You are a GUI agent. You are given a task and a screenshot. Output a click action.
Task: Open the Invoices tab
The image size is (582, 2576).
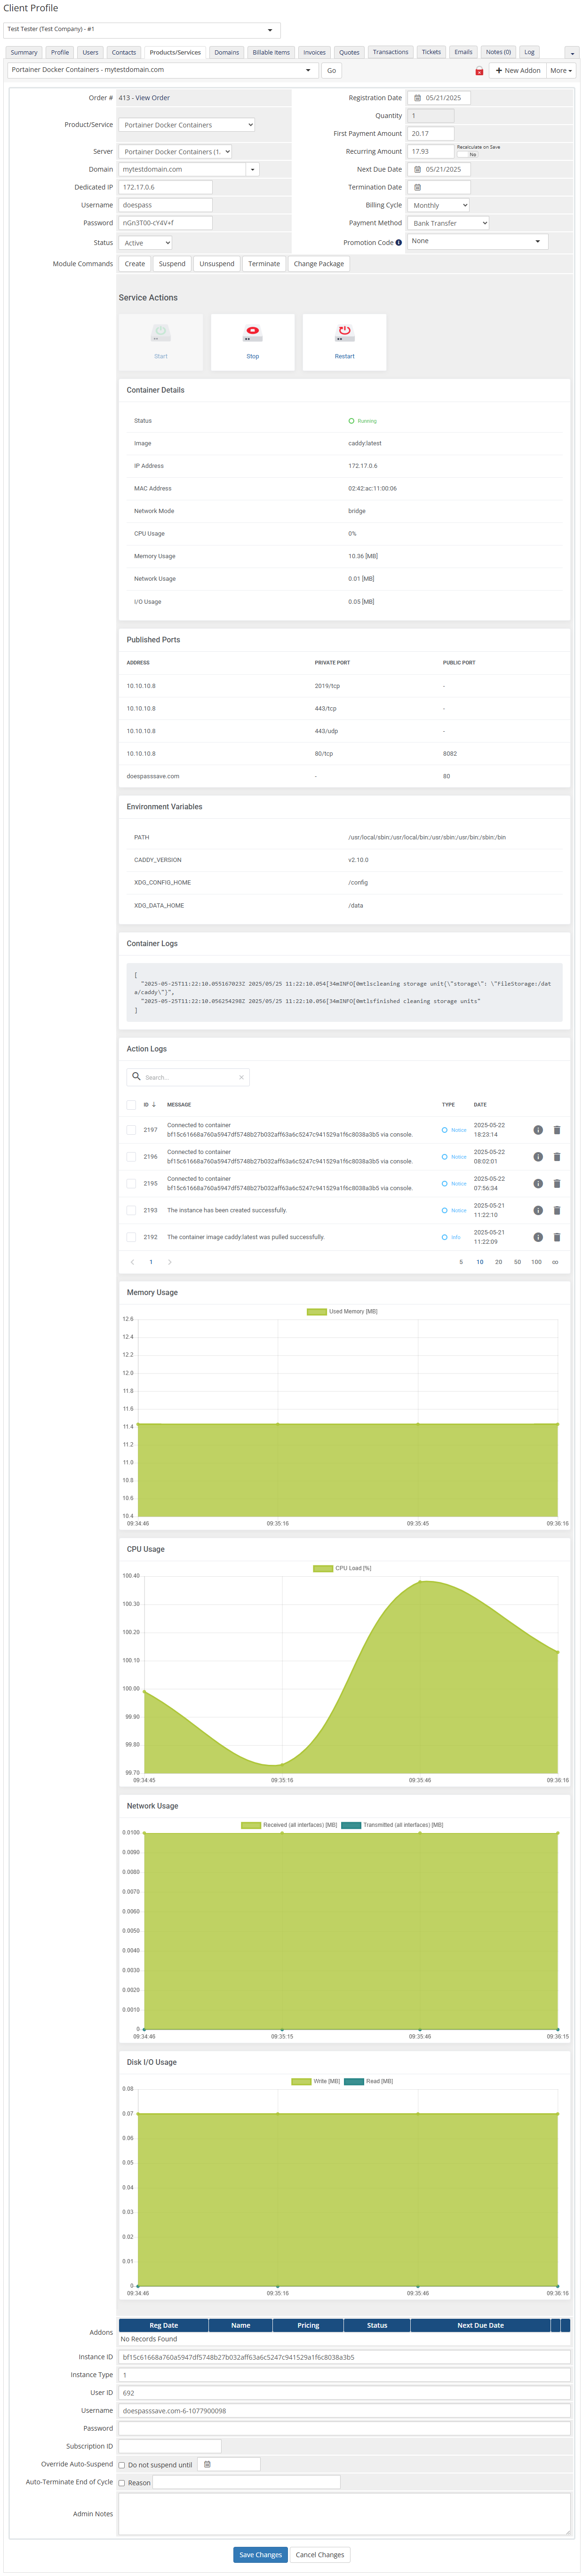pos(314,52)
